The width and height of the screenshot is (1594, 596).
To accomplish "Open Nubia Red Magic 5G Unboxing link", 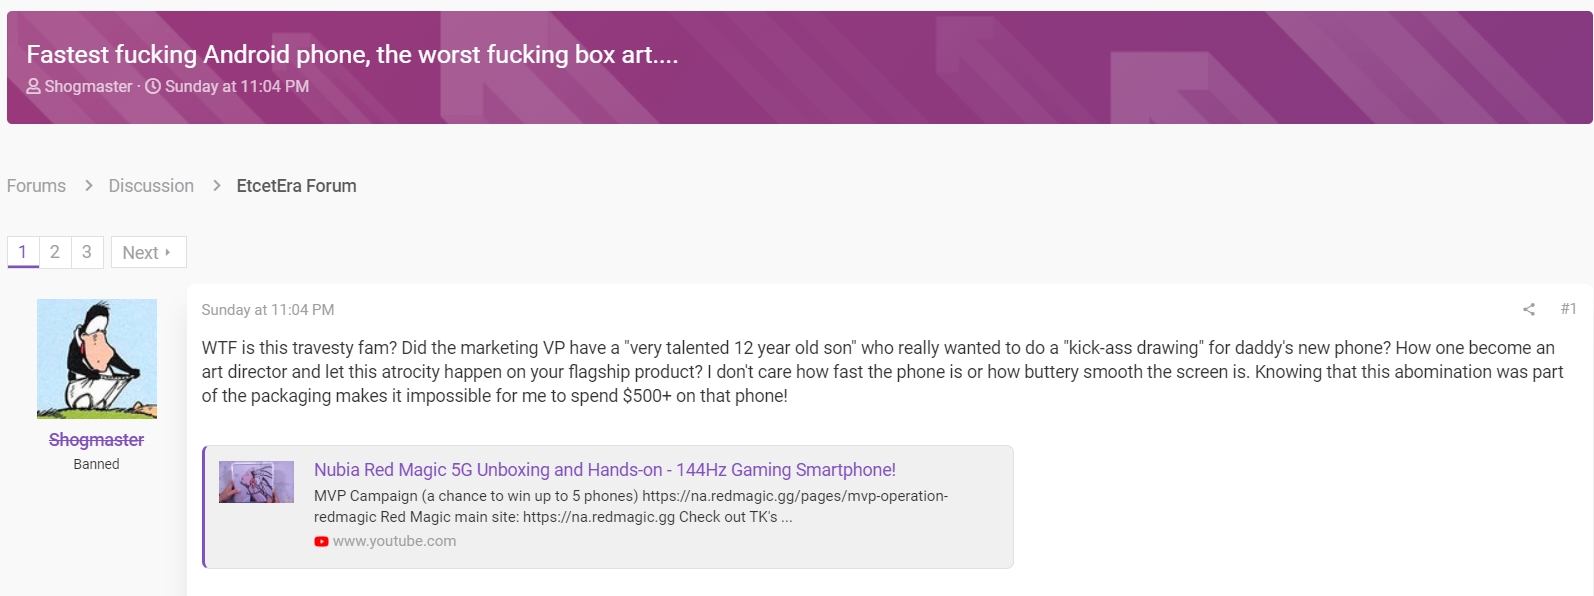I will tap(605, 470).
